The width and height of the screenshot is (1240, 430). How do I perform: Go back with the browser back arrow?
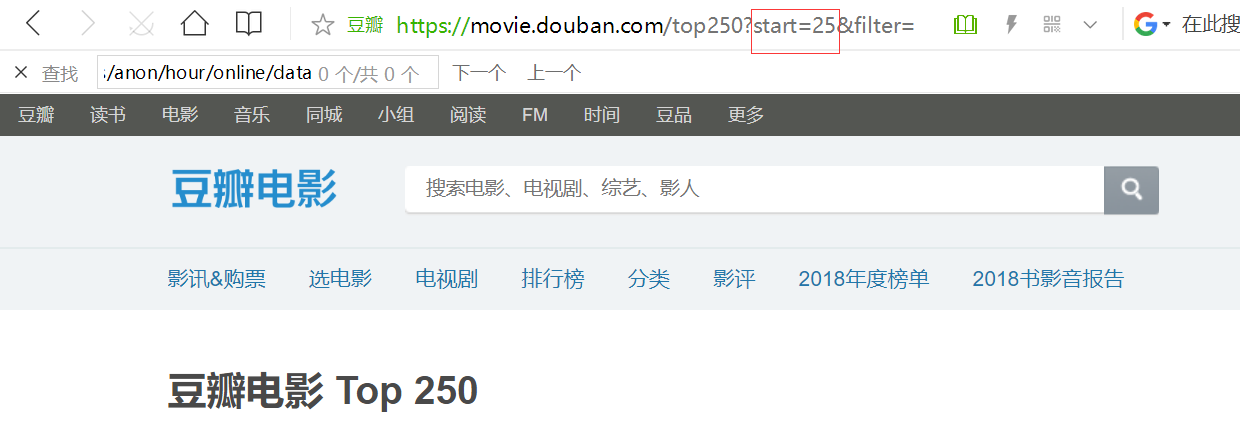point(33,24)
